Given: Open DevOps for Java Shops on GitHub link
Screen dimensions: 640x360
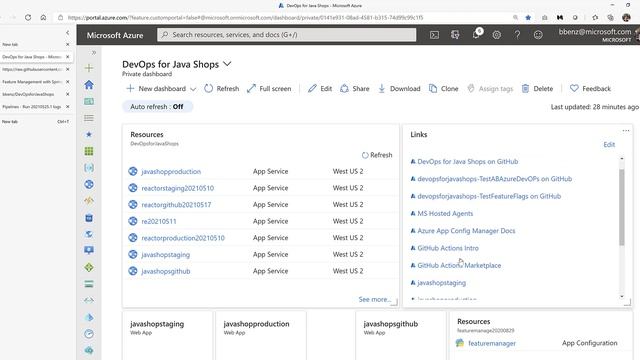Looking at the screenshot, I should point(468,162).
